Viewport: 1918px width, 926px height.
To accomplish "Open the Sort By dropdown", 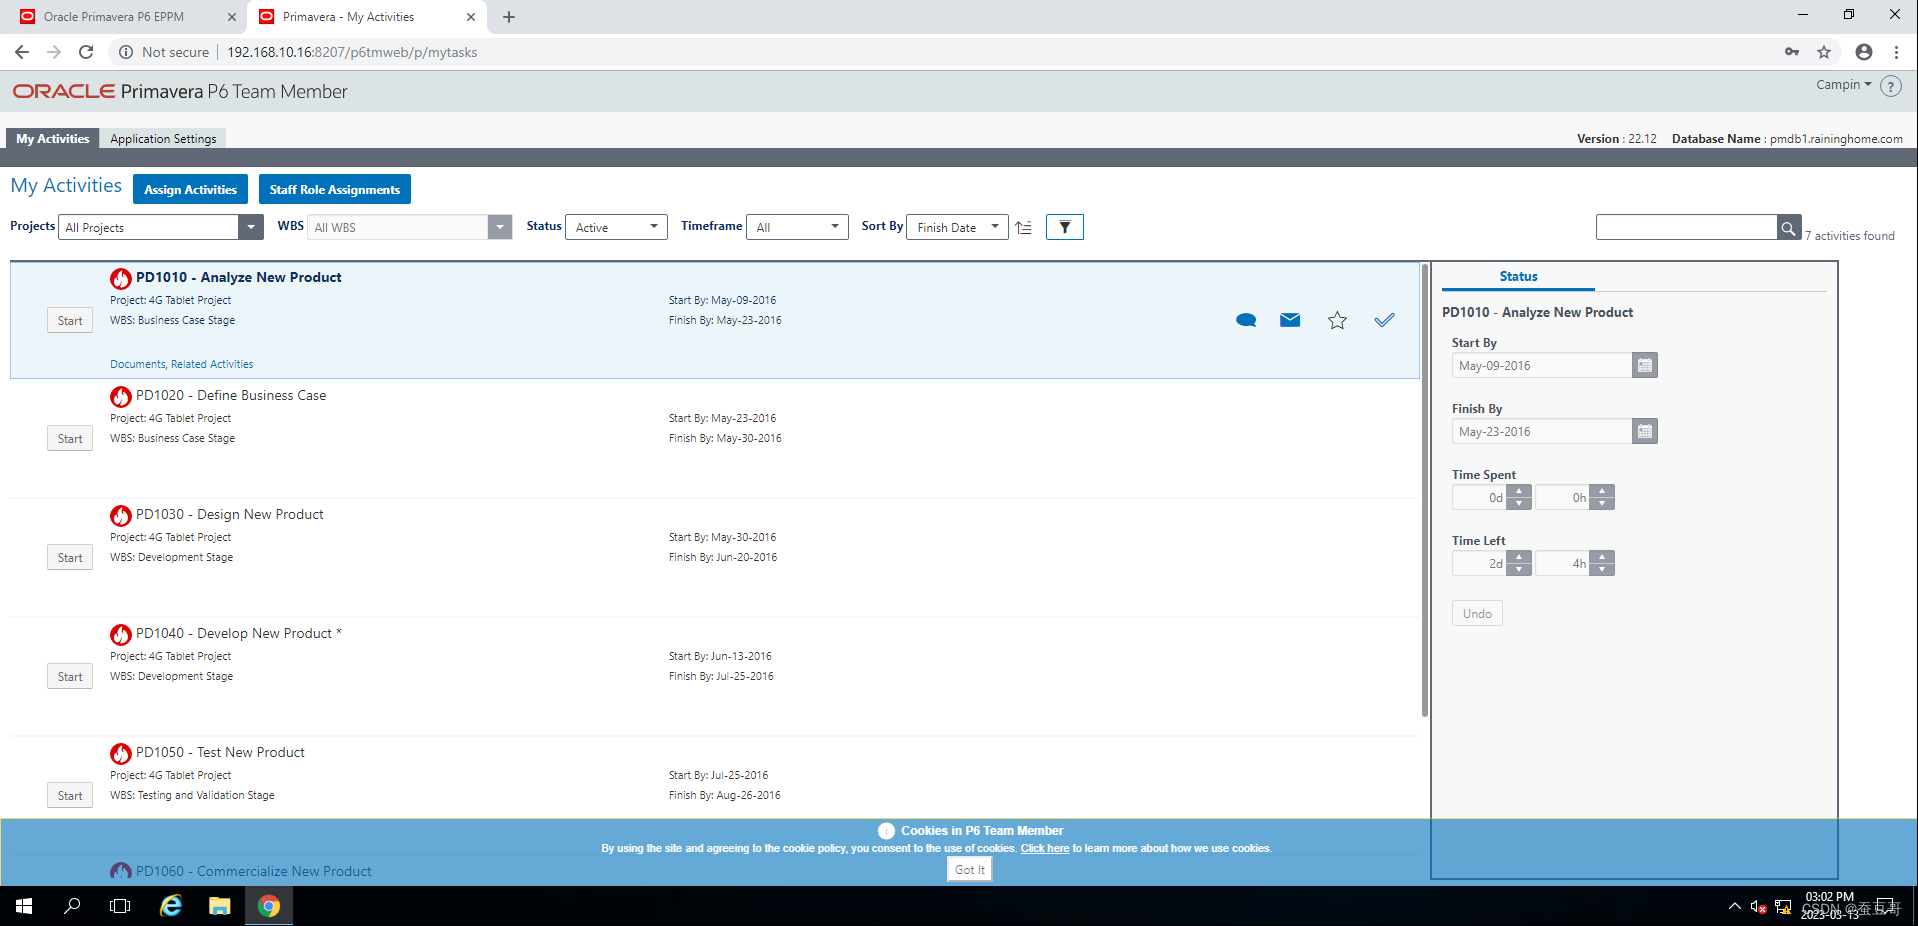I will coord(958,227).
